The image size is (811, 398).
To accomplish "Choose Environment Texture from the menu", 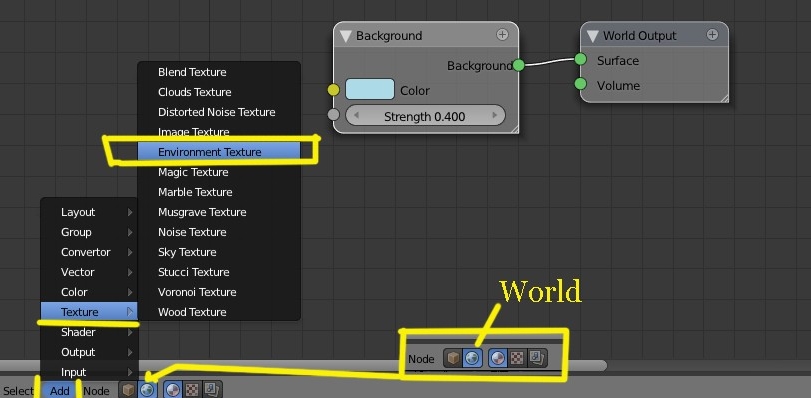I will pos(219,152).
